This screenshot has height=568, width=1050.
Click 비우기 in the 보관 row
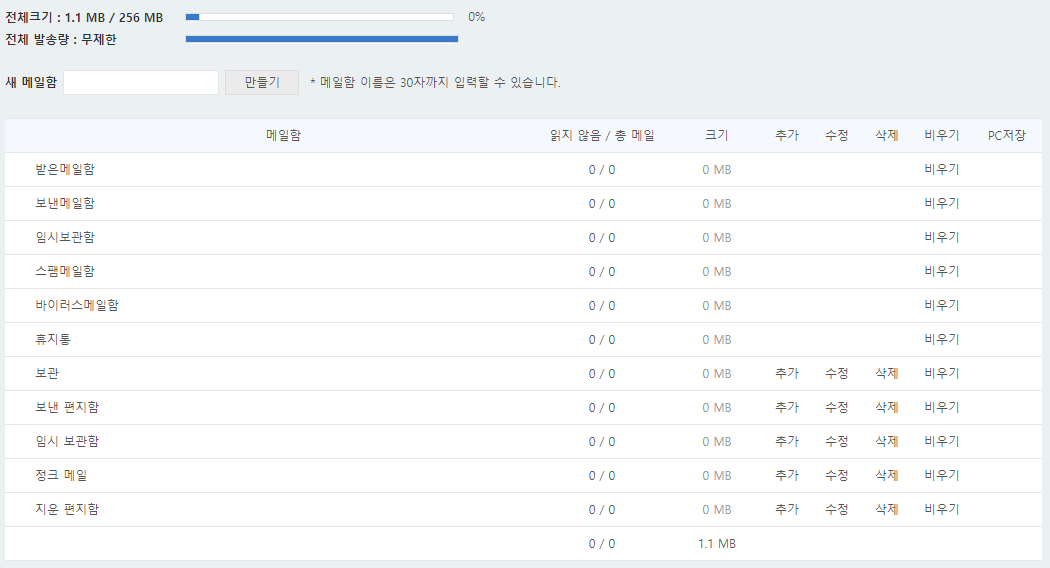pos(942,373)
